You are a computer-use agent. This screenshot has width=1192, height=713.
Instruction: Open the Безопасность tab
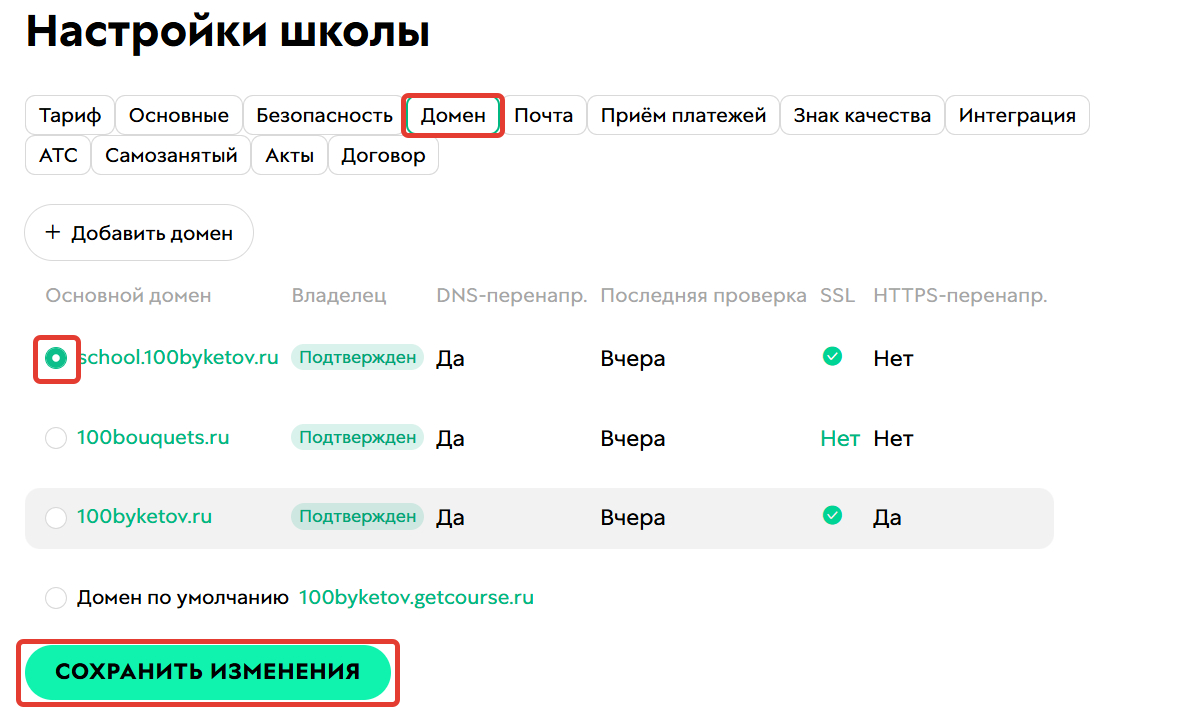tap(324, 116)
